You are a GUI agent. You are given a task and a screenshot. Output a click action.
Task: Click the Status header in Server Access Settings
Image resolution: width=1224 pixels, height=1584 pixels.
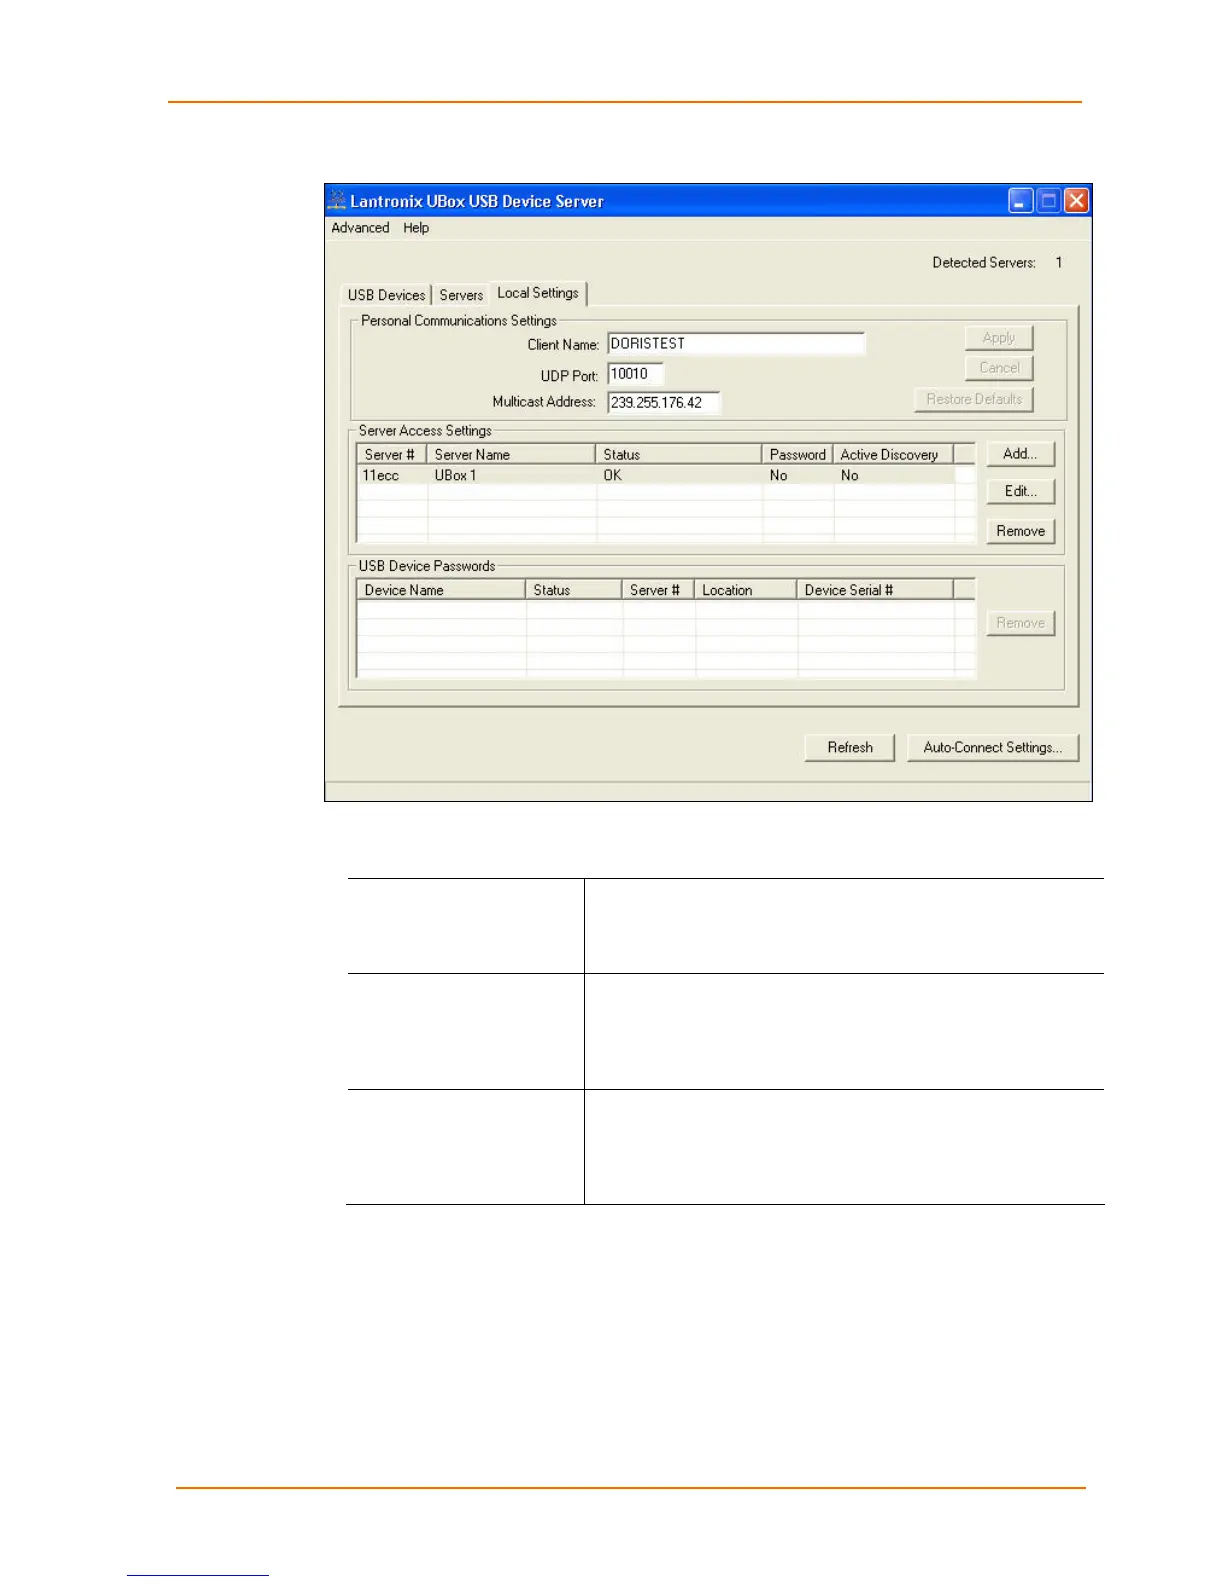tap(678, 454)
